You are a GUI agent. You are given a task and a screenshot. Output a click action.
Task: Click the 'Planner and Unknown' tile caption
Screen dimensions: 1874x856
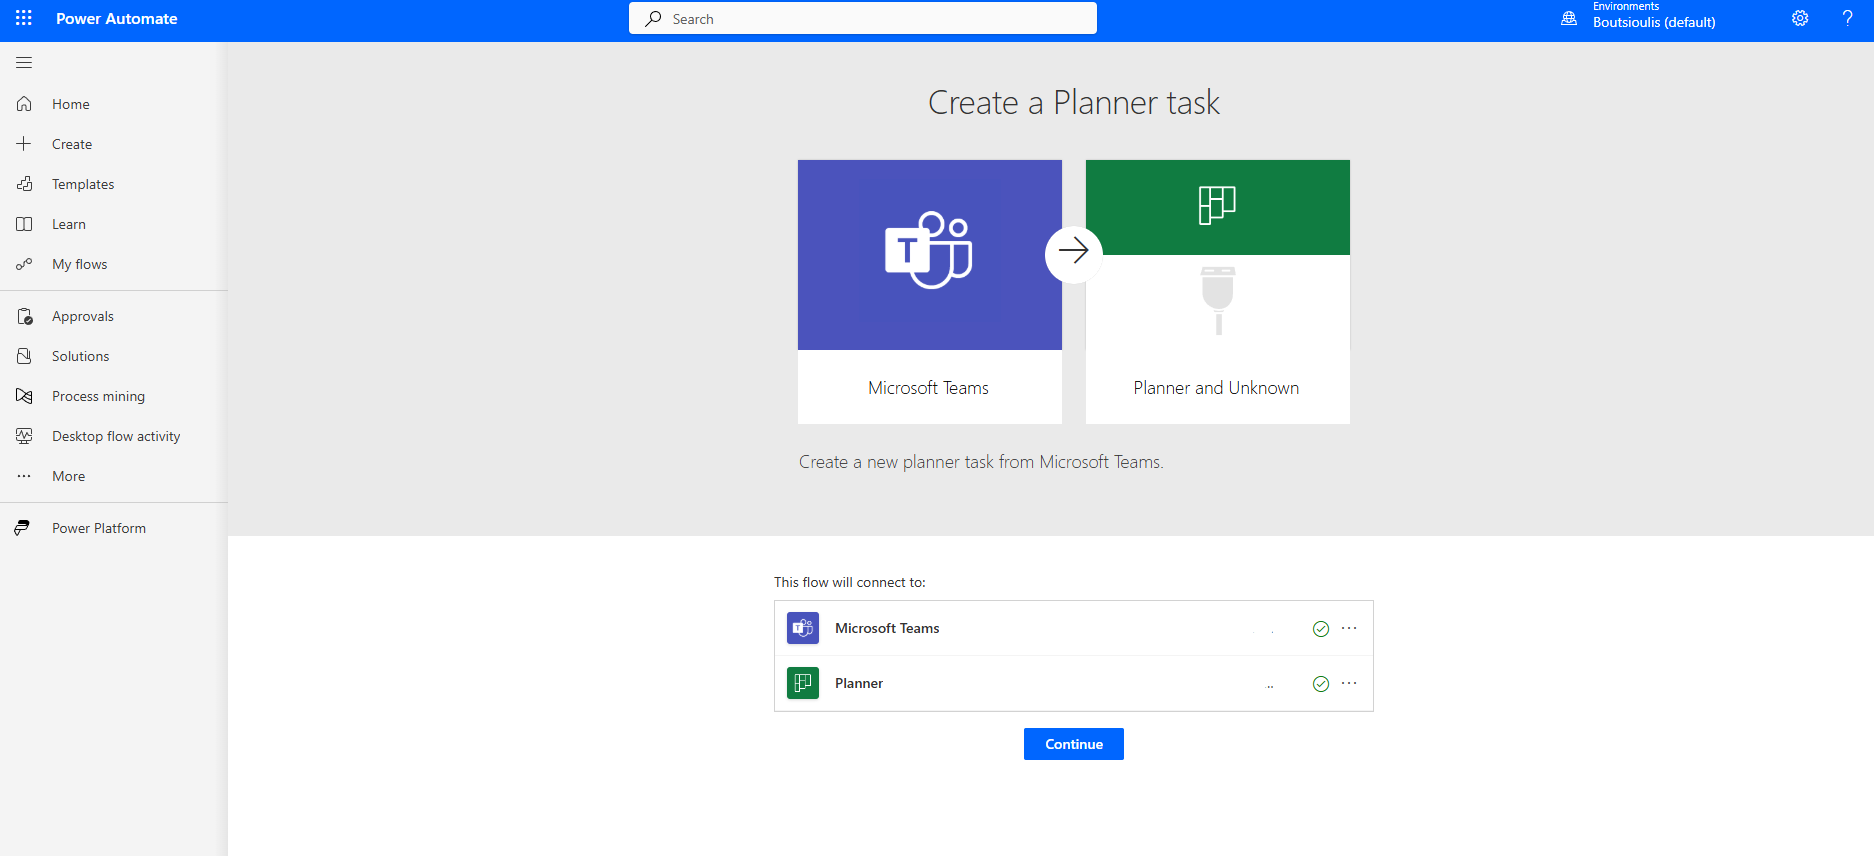pyautogui.click(x=1217, y=388)
